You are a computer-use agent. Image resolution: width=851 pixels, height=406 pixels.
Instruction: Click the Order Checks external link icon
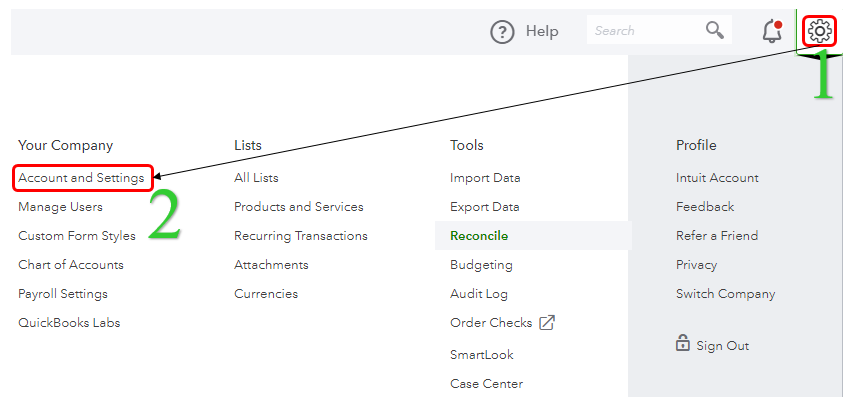point(547,323)
